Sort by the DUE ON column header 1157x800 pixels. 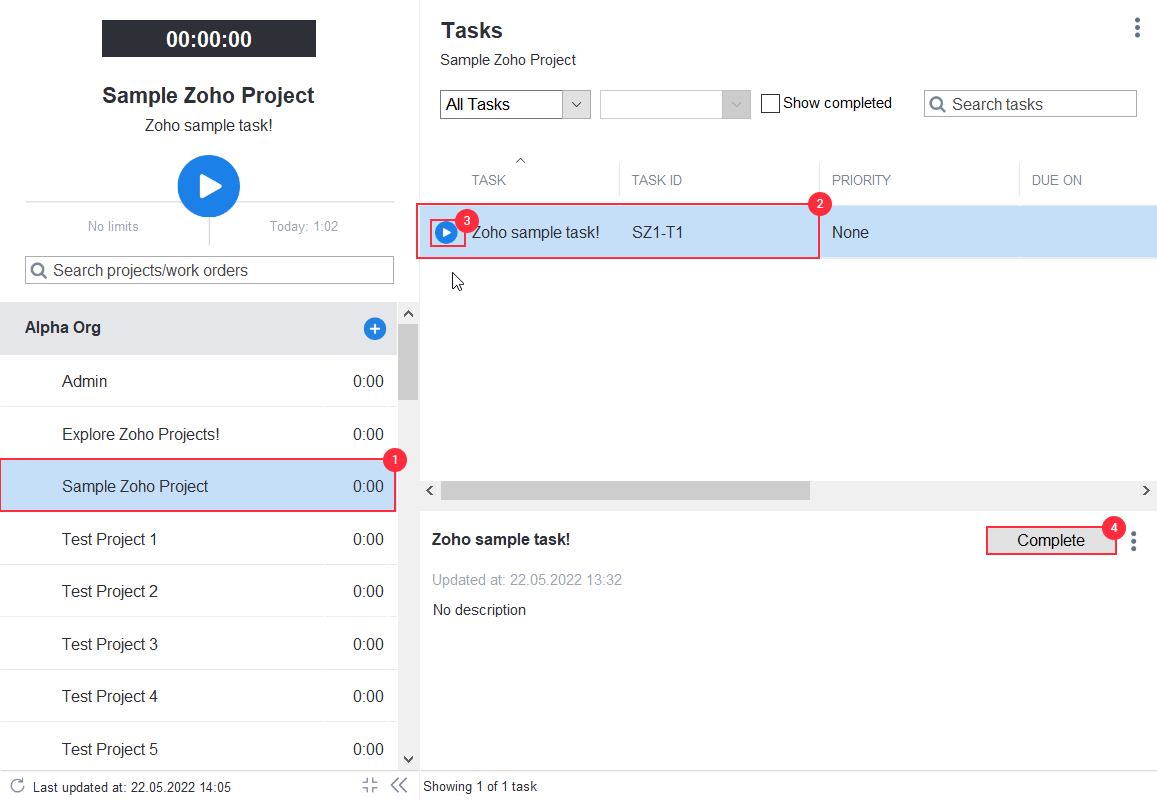click(1057, 180)
